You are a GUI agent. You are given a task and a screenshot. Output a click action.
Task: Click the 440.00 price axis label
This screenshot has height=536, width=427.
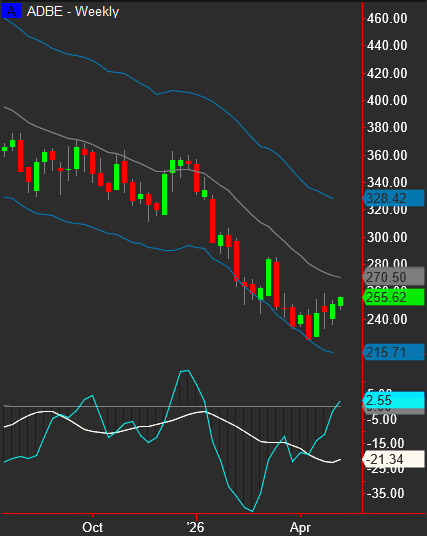387,45
